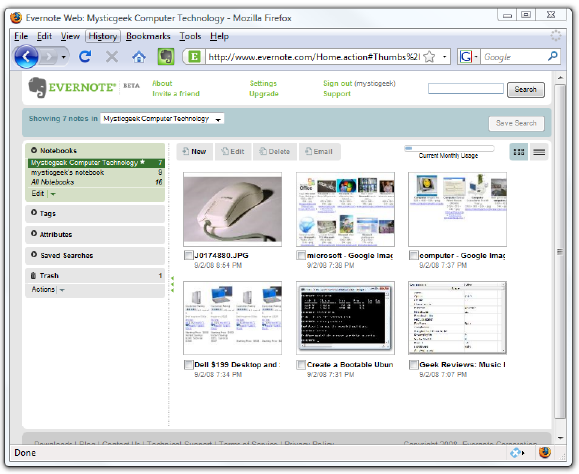
Task: Go to Firefox home page icon
Action: 139,57
